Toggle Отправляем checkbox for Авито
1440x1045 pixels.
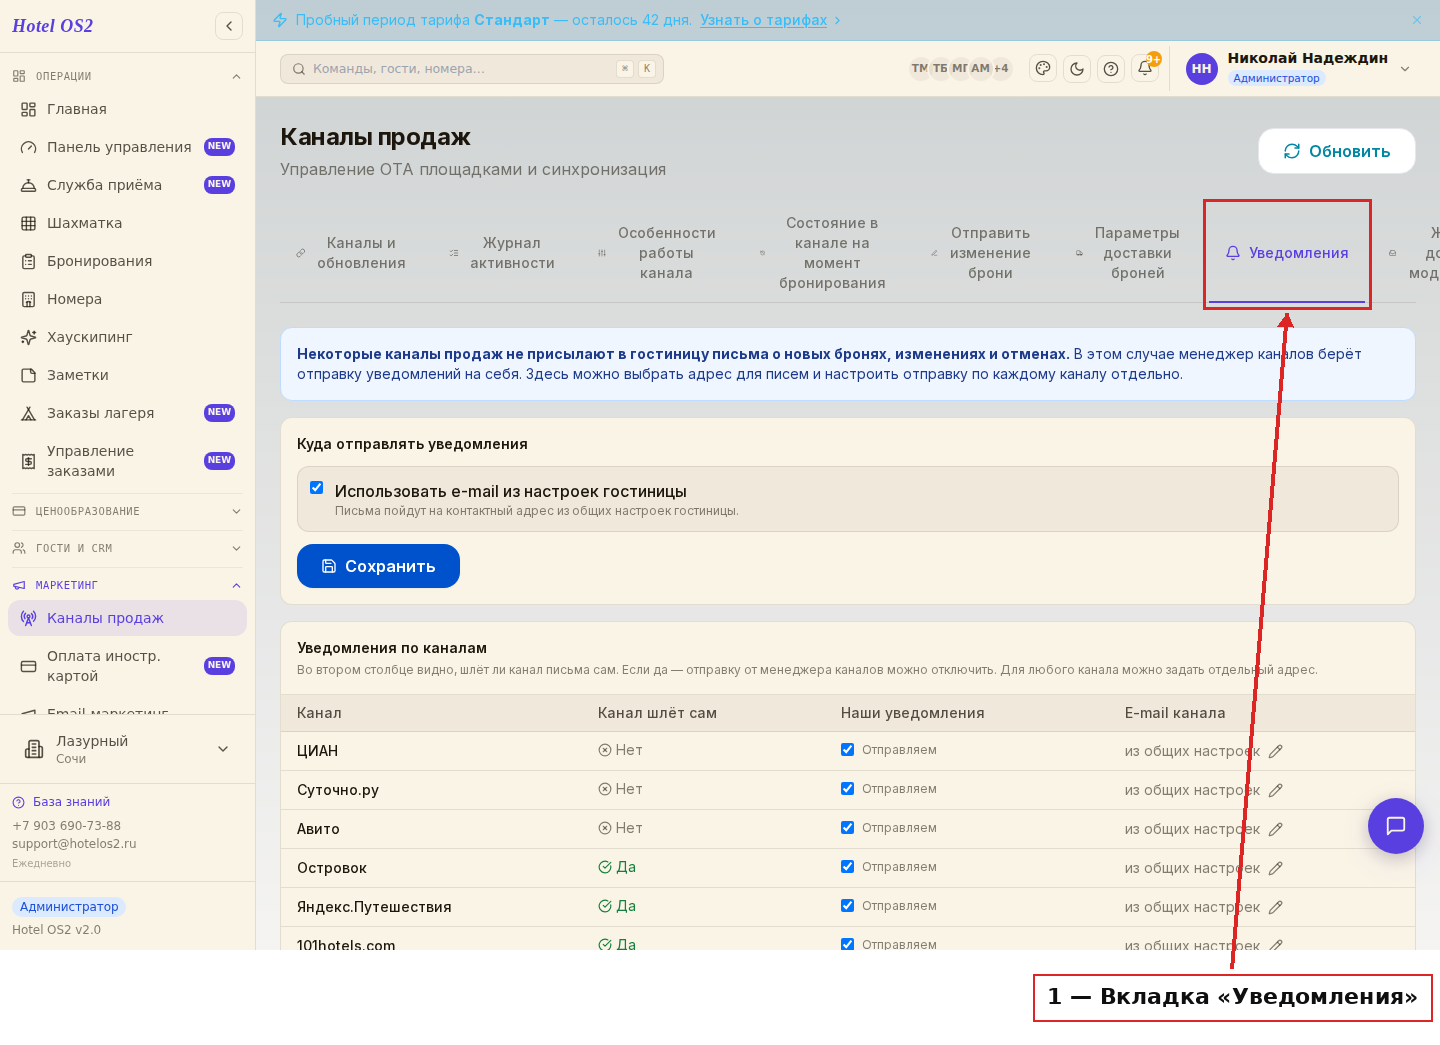tap(847, 827)
